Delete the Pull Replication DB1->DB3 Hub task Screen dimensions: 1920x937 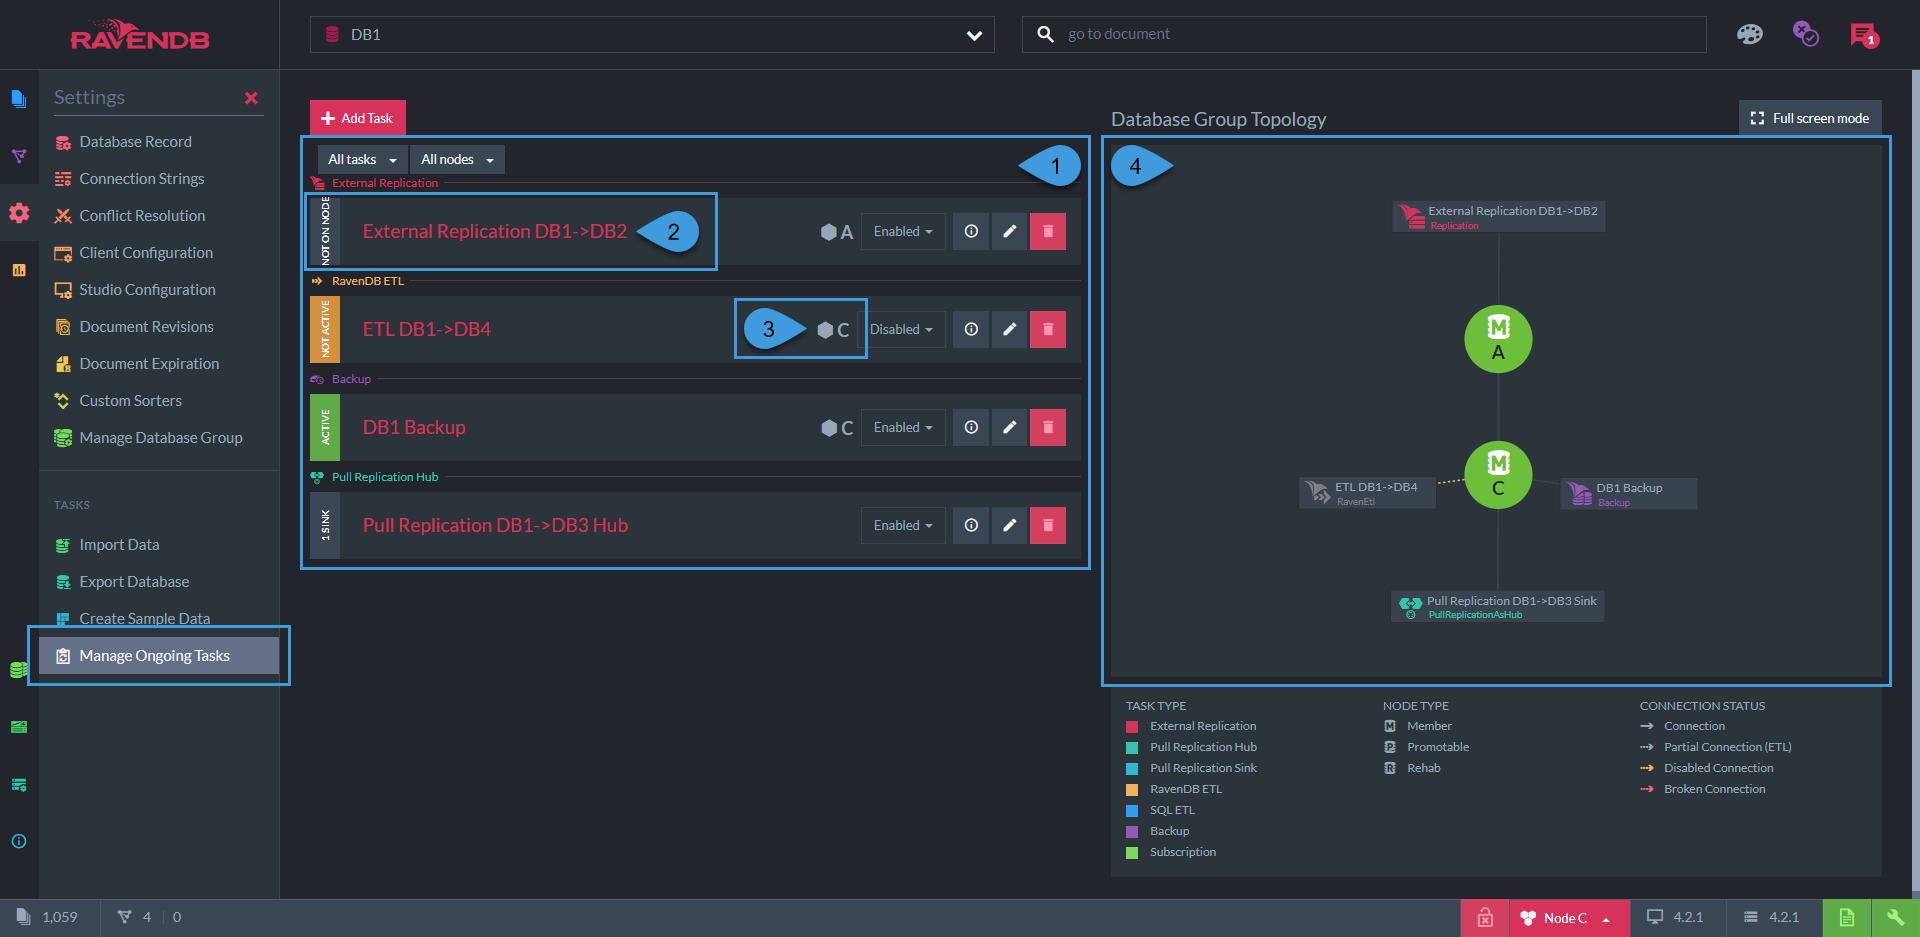[x=1048, y=525]
